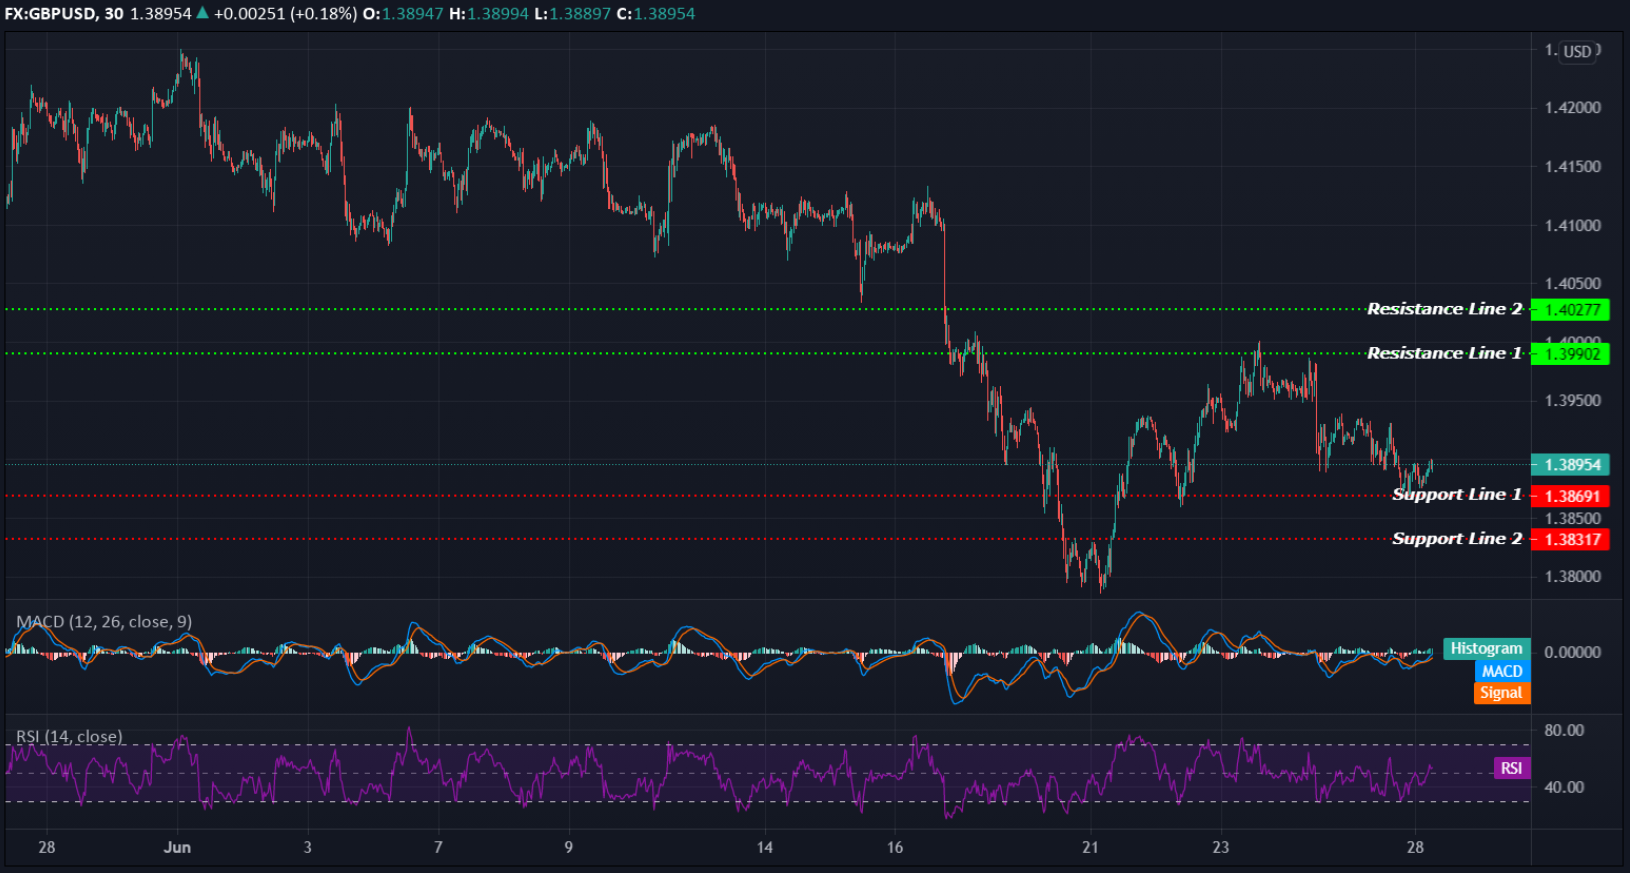Click the 1.40500 price axis label
Image resolution: width=1630 pixels, height=873 pixels.
pos(1572,284)
